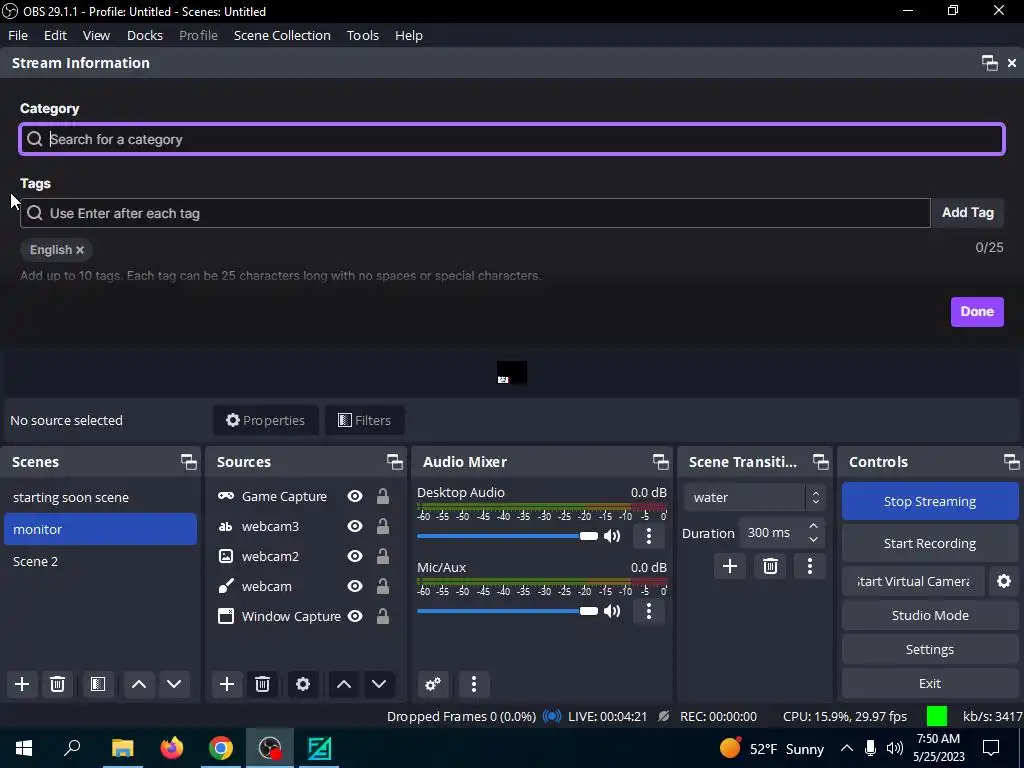The image size is (1024, 768).
Task: Move scene down arrow
Action: 174,684
